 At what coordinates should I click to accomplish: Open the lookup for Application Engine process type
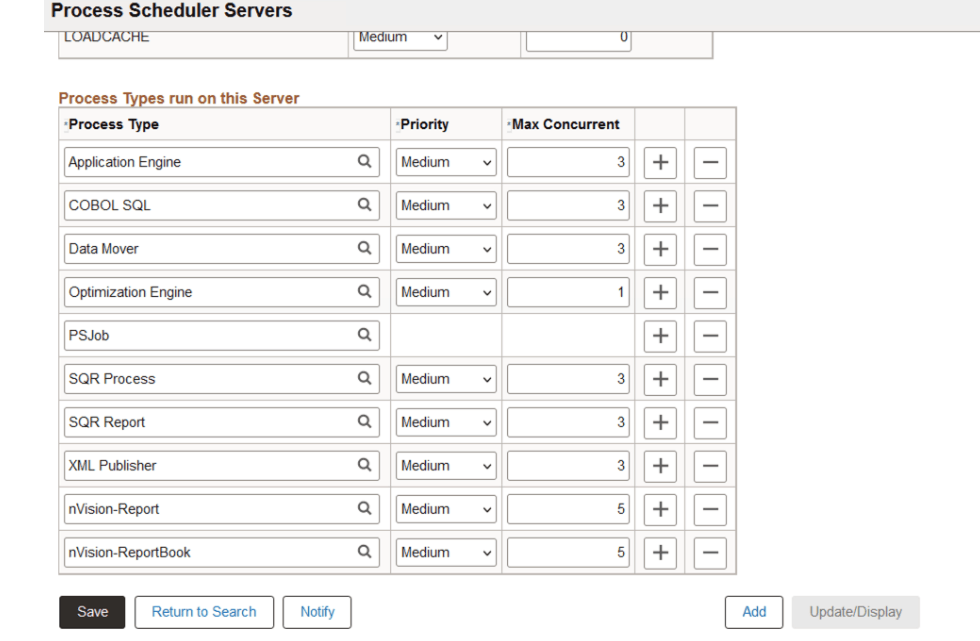pos(364,162)
